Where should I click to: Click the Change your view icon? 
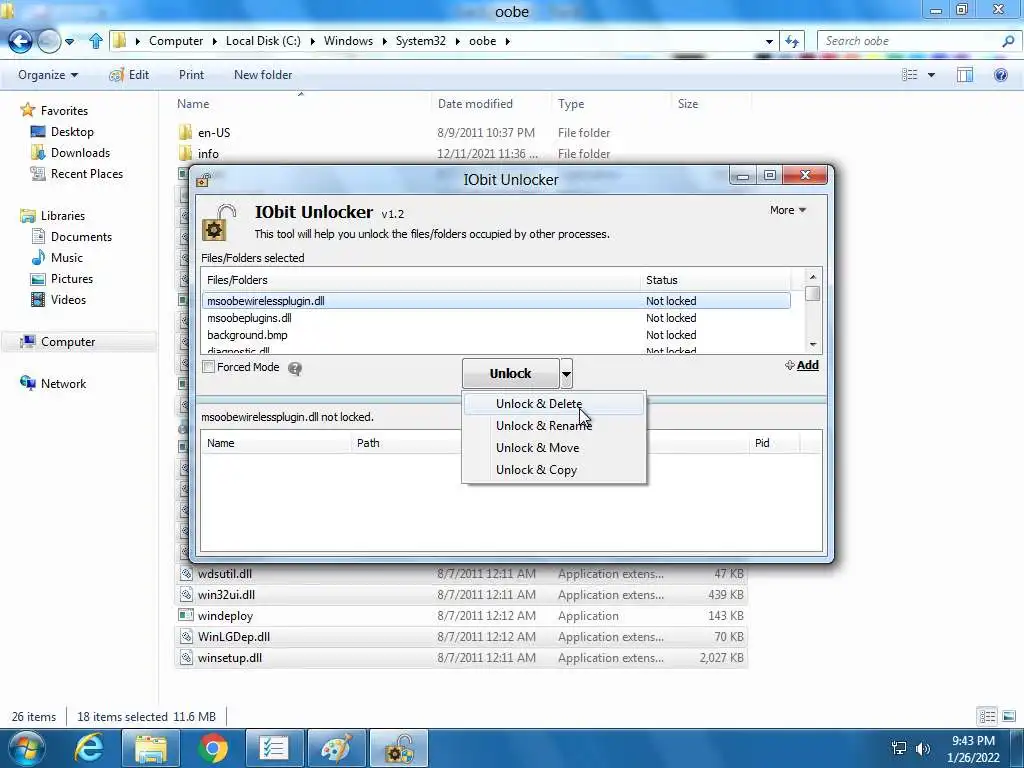point(910,75)
